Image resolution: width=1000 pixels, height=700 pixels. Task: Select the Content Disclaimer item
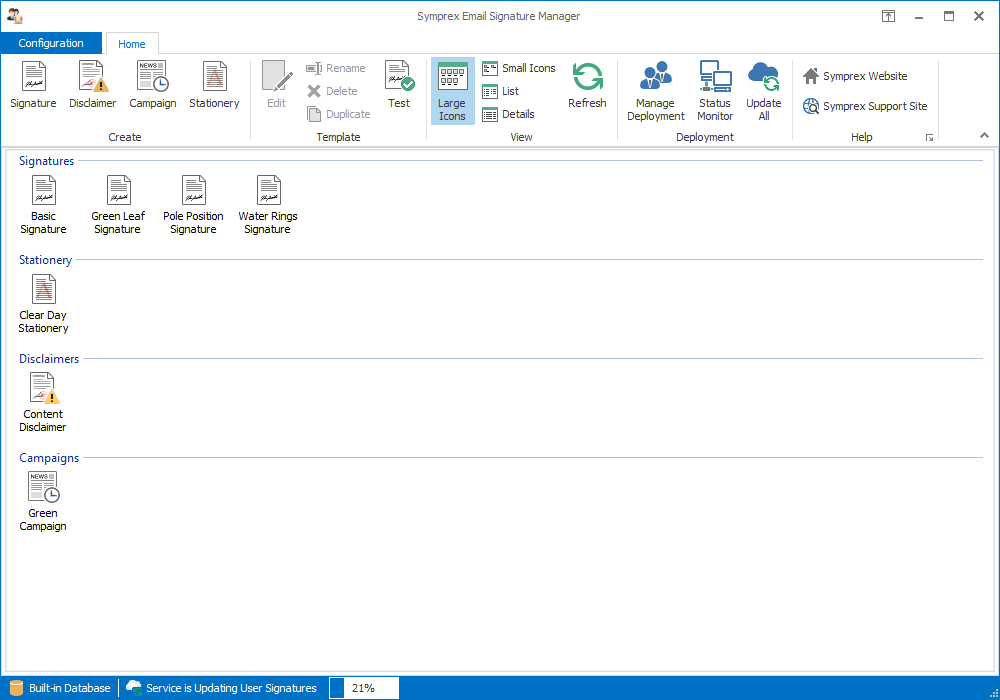43,402
